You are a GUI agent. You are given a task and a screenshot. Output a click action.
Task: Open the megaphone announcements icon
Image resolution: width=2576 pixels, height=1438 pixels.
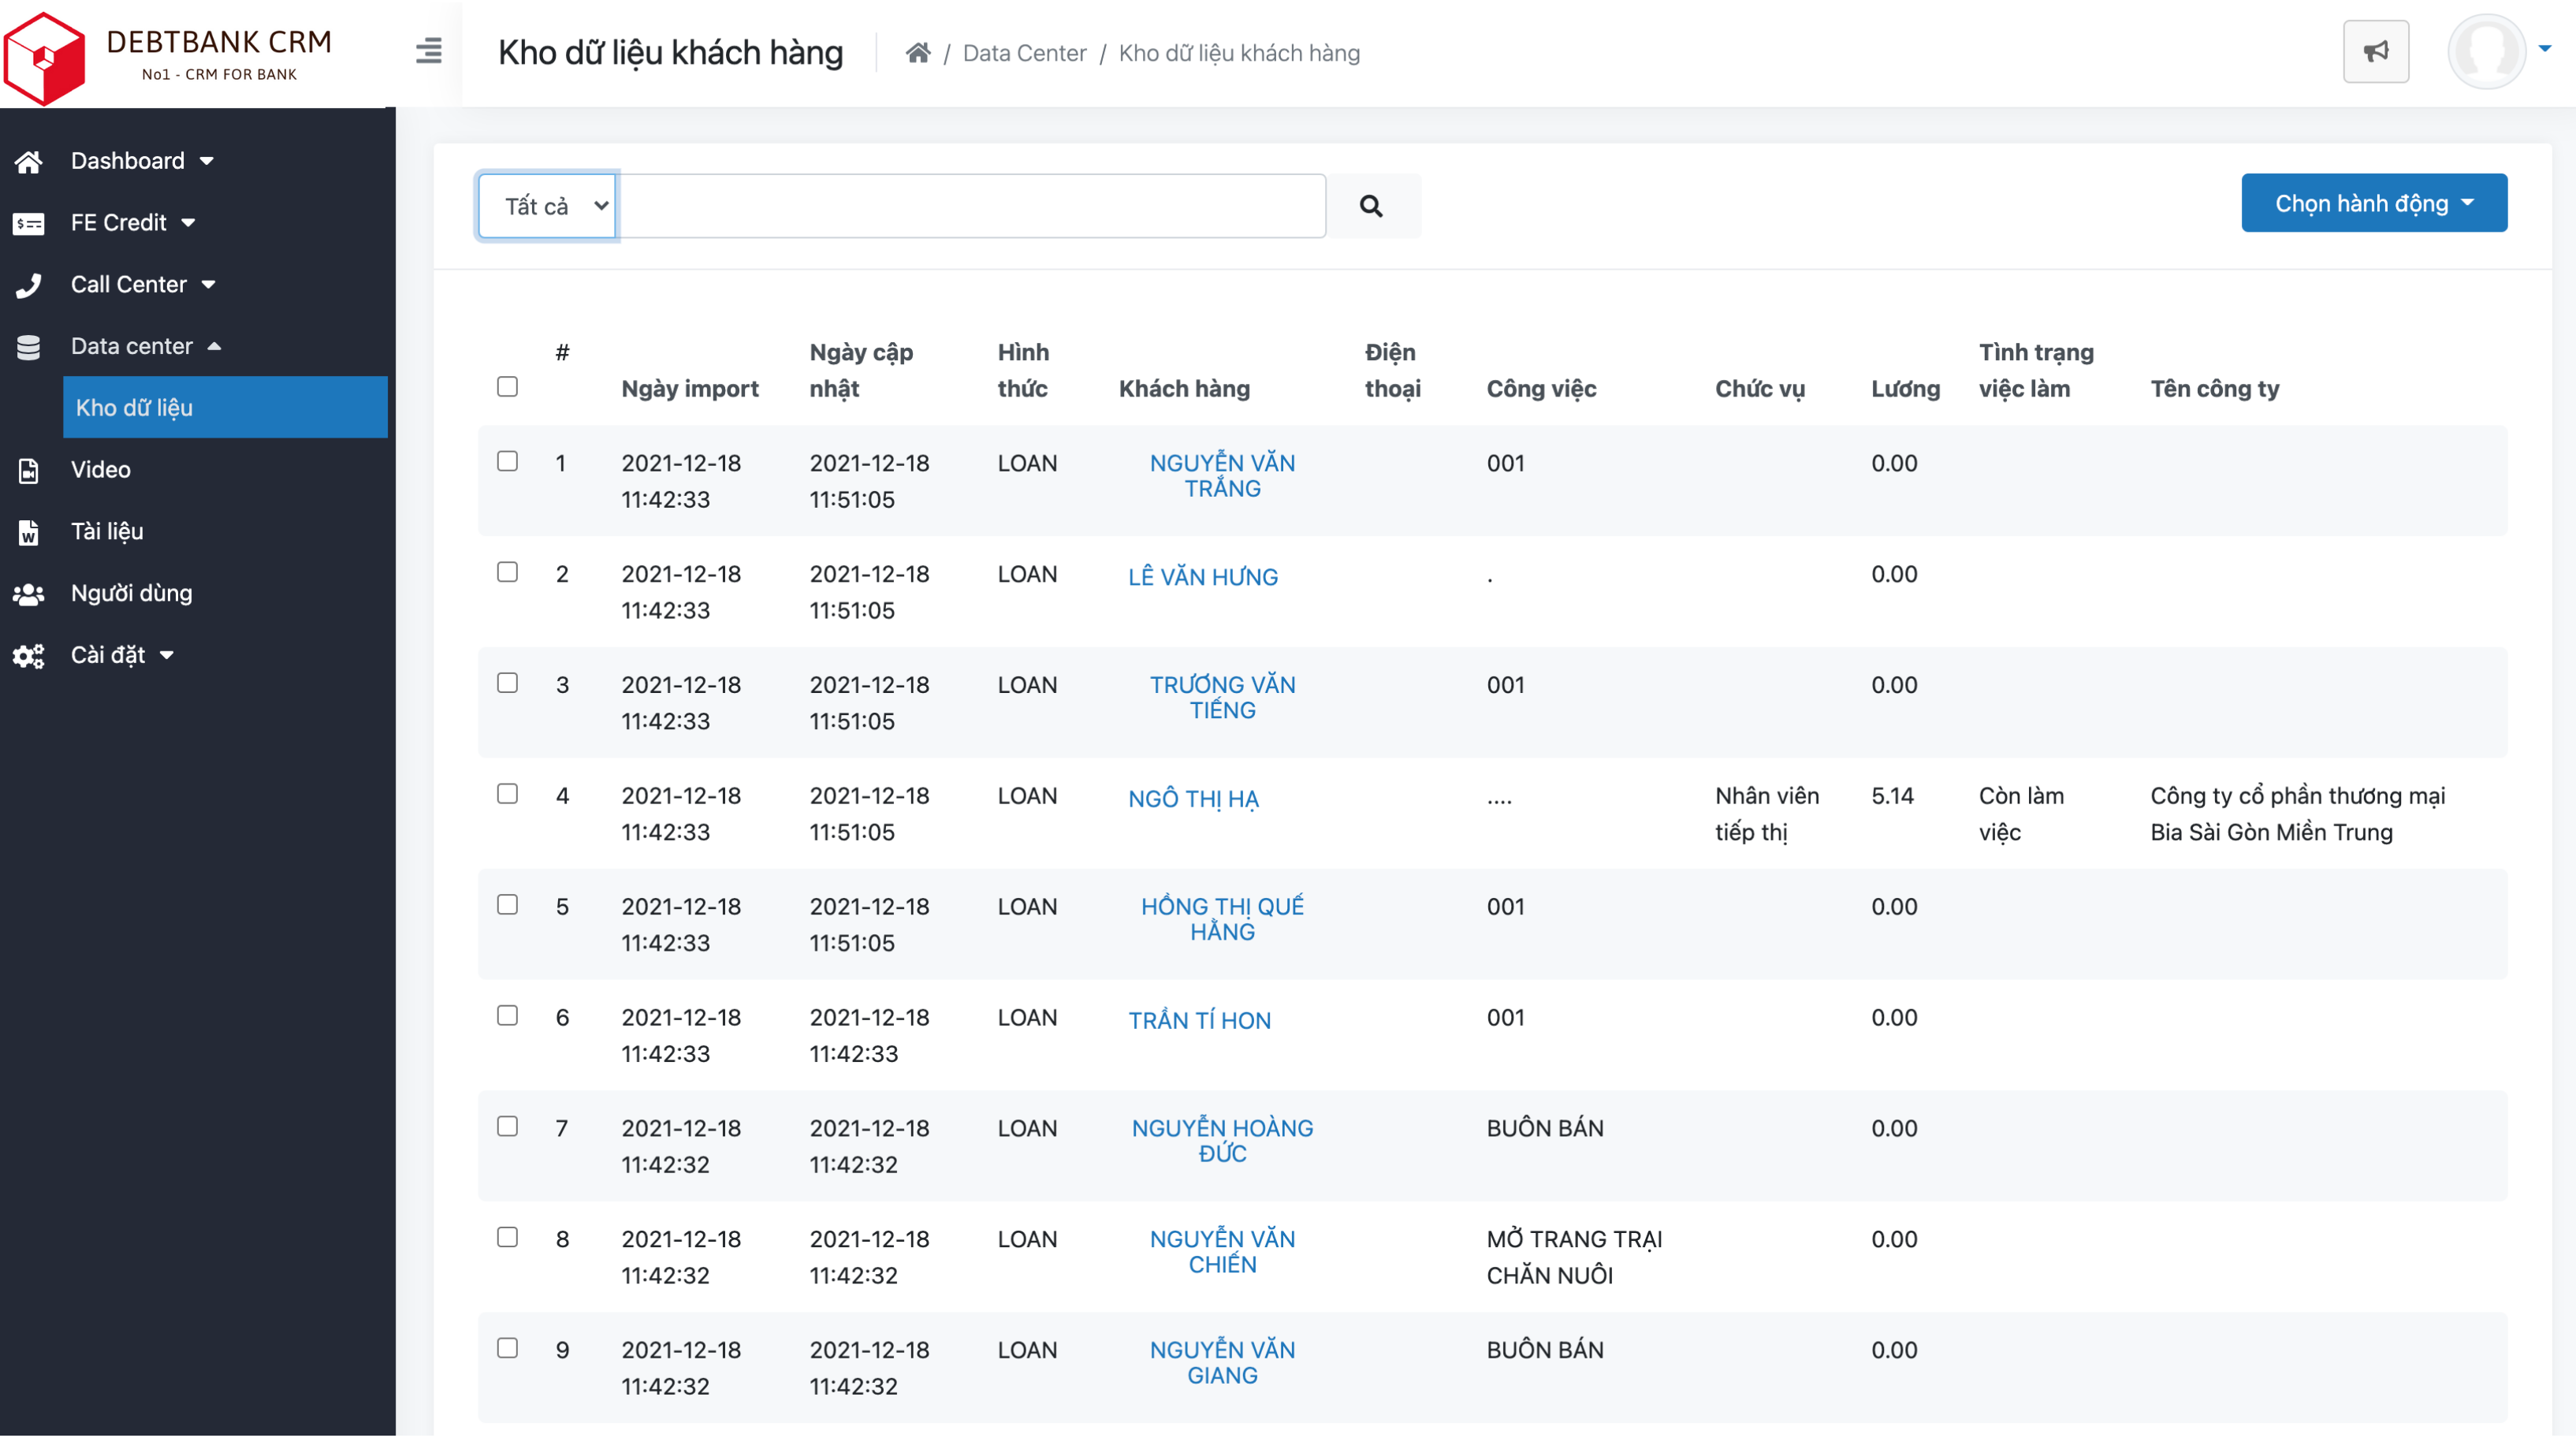(x=2375, y=51)
